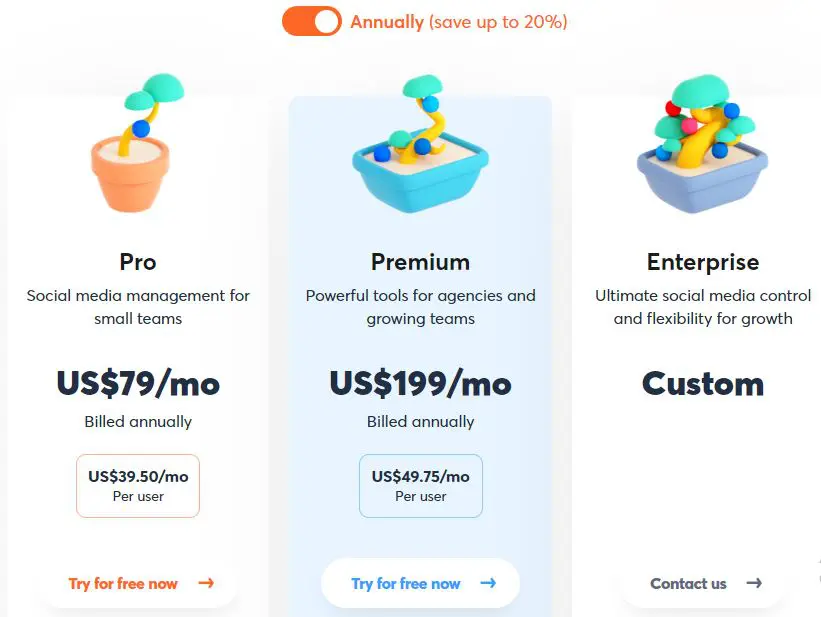Click the 'Custom' pricing text under Enterprise
The height and width of the screenshot is (617, 821).
tap(702, 383)
